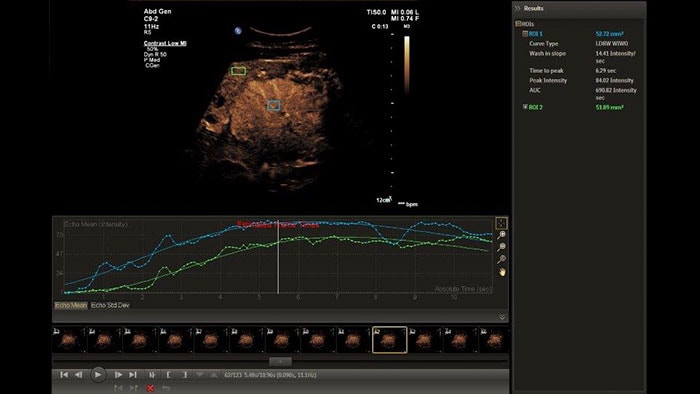This screenshot has height=394, width=700.
Task: Step back one frame
Action: click(x=79, y=375)
